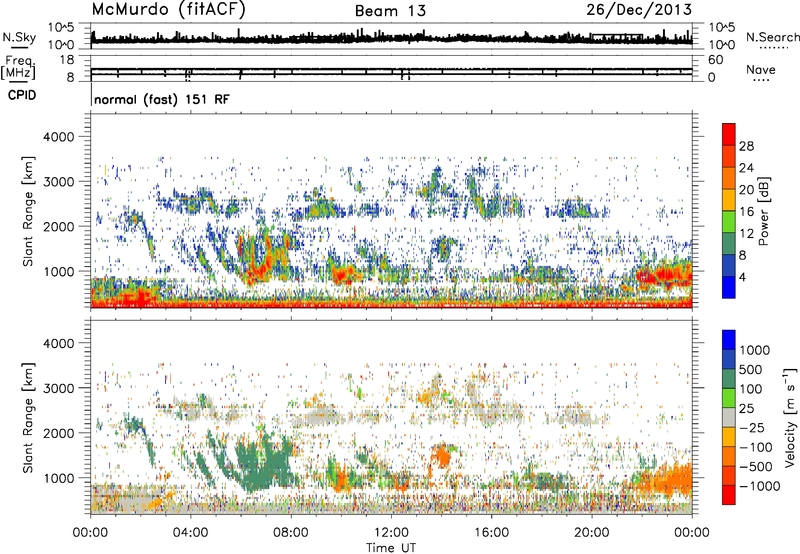The height and width of the screenshot is (554, 800).
Task: Click the dark green 100-500 velocity segment
Action: (729, 379)
